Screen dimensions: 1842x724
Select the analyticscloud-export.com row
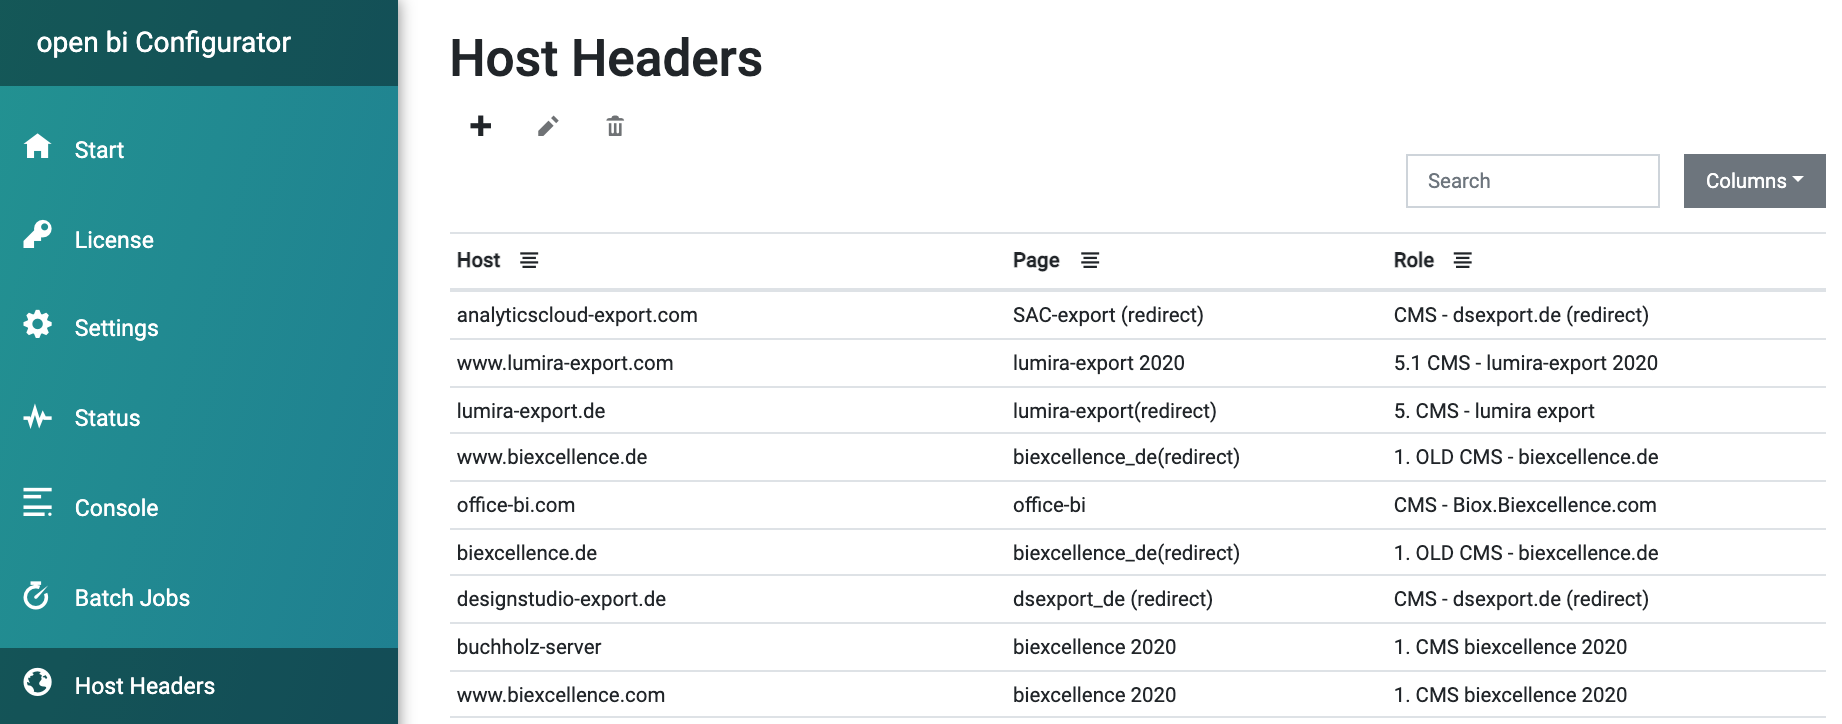[x=1138, y=315]
